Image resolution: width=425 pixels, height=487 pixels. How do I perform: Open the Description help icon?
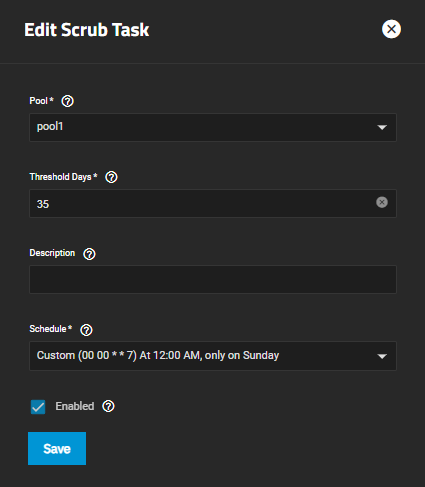89,254
